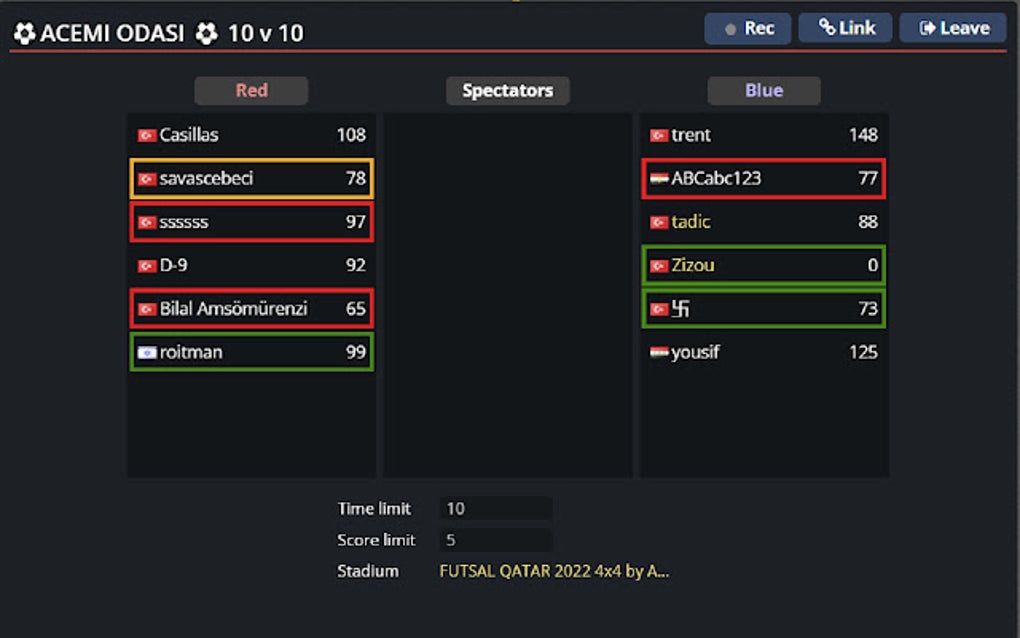Click the FUTSAL QATAR 2022 stadium name
Screen dimensions: 1020x638
554,571
